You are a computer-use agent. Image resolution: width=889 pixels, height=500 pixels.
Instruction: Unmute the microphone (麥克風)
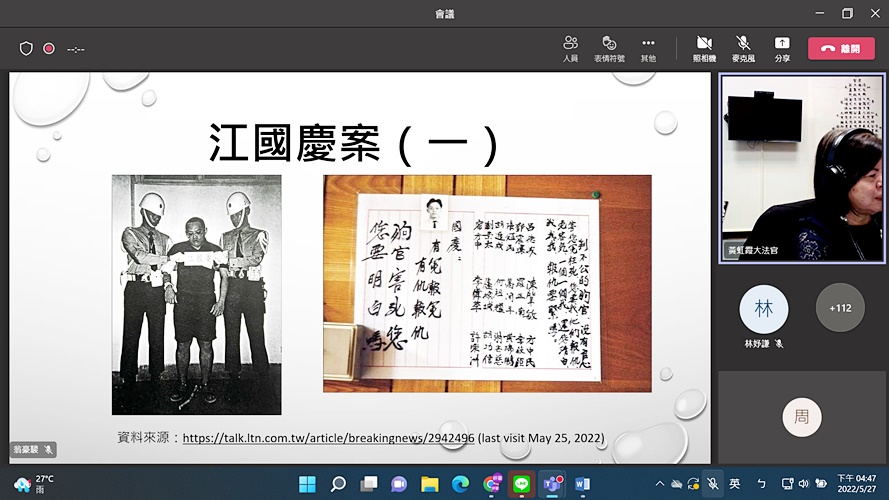[743, 48]
